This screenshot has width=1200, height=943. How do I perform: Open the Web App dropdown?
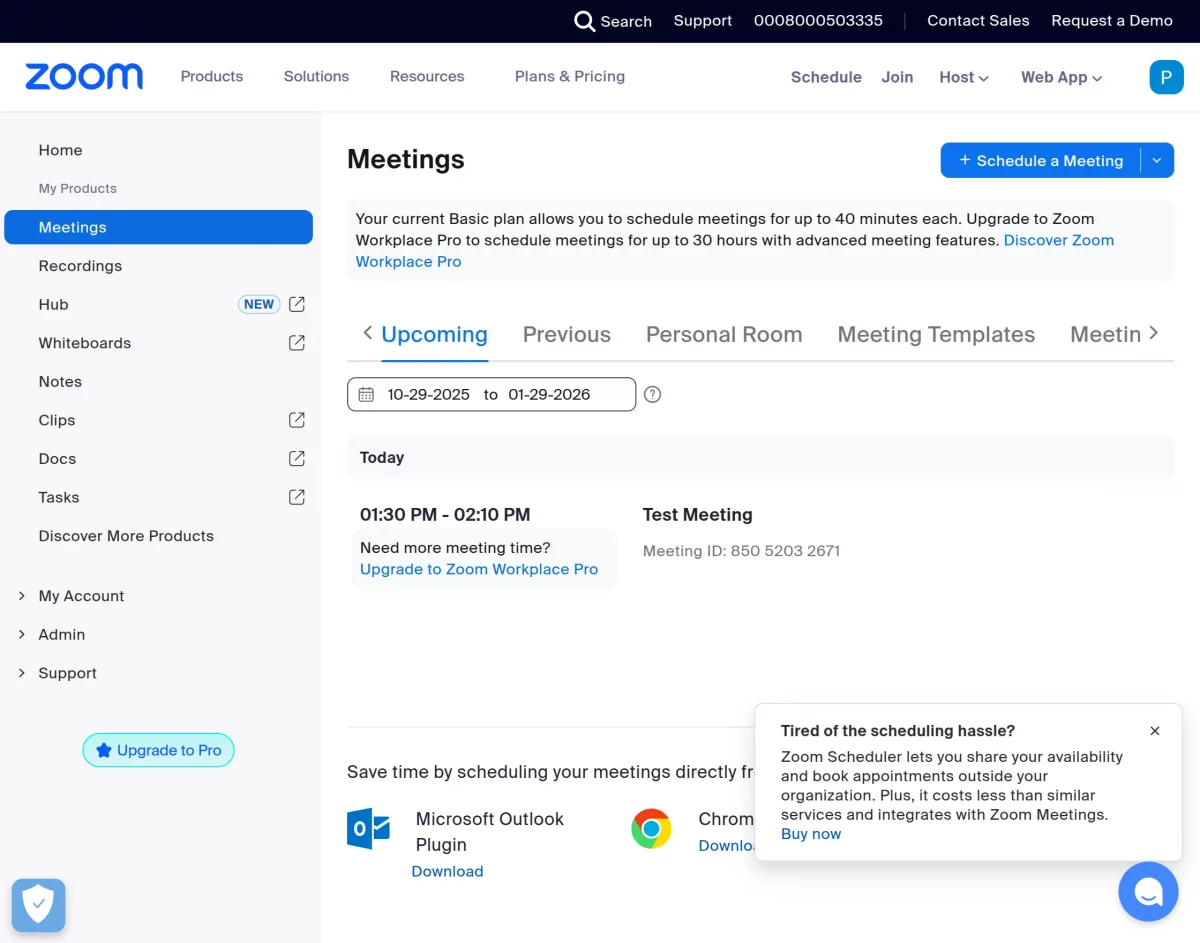pyautogui.click(x=1061, y=77)
